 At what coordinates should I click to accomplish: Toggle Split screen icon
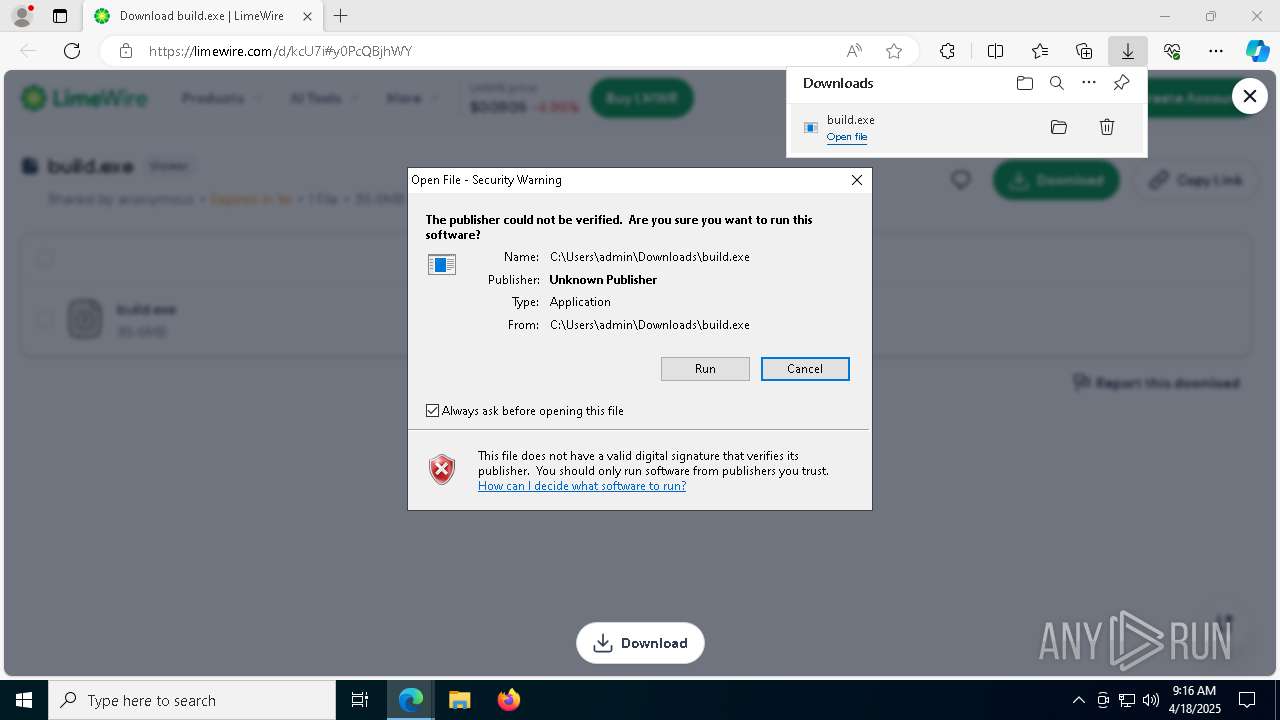[995, 51]
